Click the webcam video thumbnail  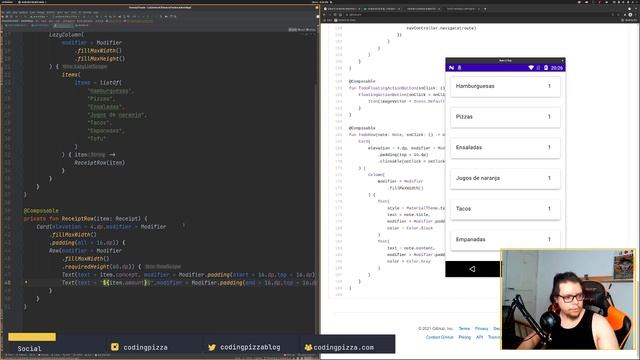(568, 299)
